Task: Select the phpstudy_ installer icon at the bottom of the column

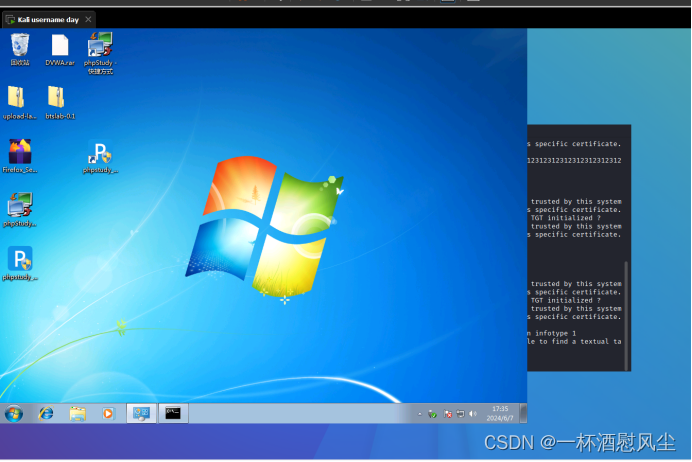Action: [x=20, y=263]
